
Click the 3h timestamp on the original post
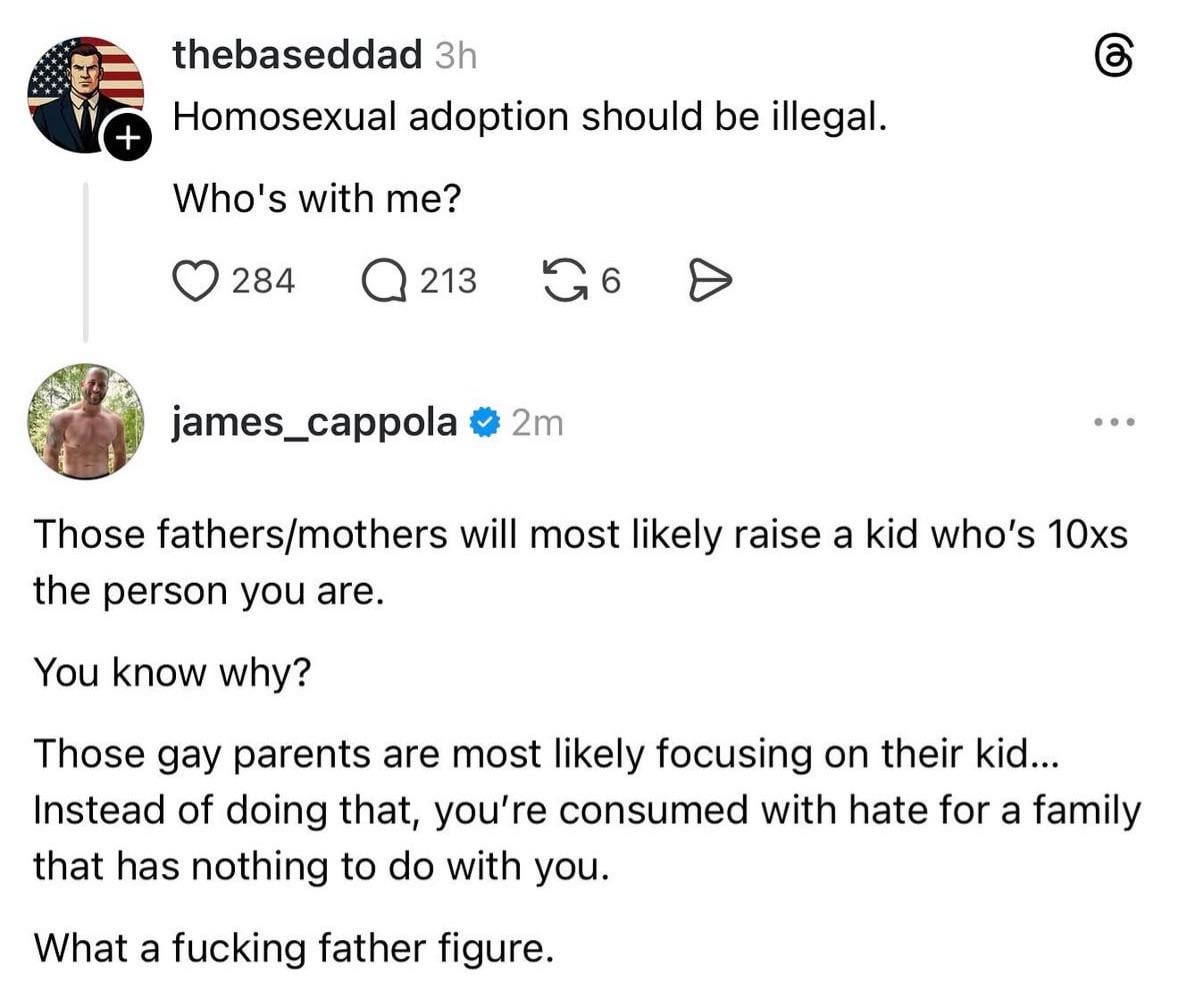click(x=456, y=56)
